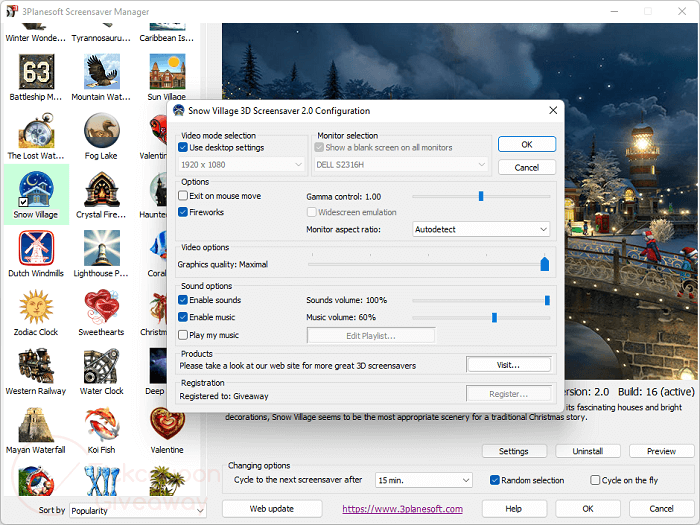Select The Lost Watch screensaver icon
Screen dimensions: 700x525
coord(36,130)
